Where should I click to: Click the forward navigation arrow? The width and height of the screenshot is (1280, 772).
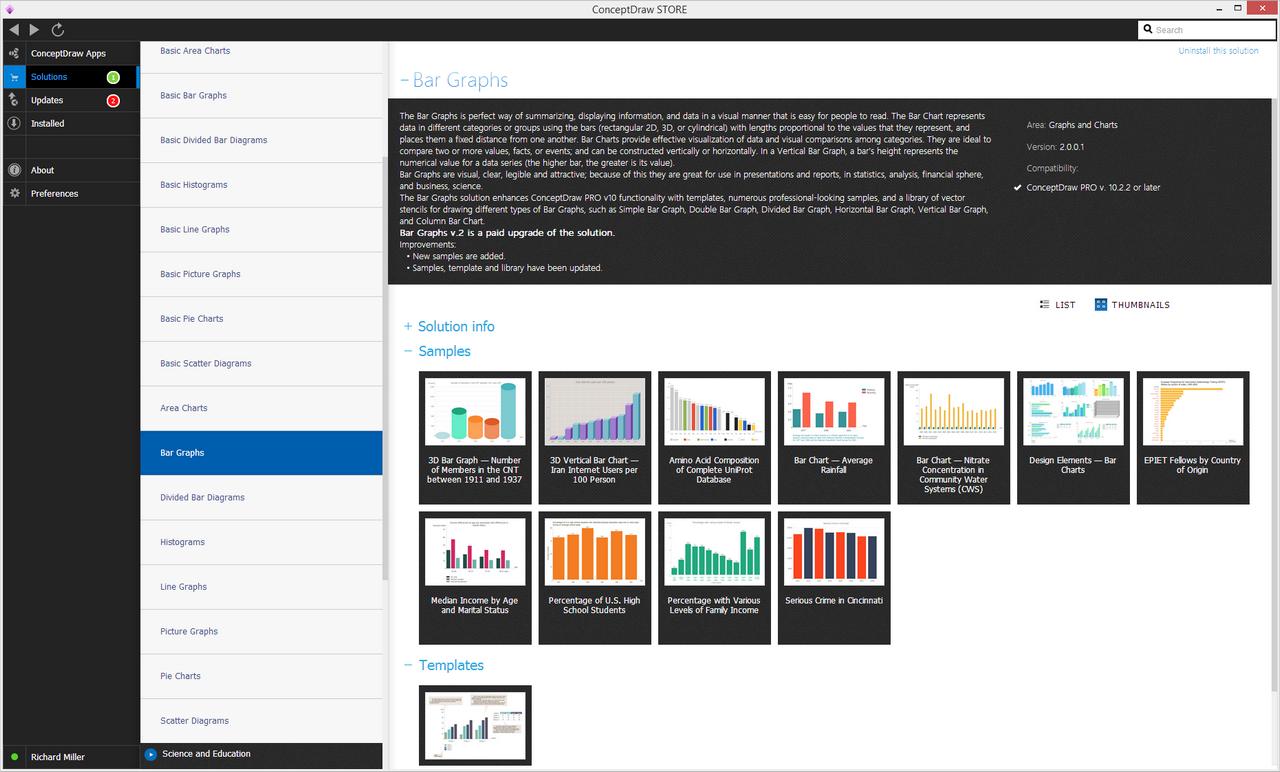point(35,30)
